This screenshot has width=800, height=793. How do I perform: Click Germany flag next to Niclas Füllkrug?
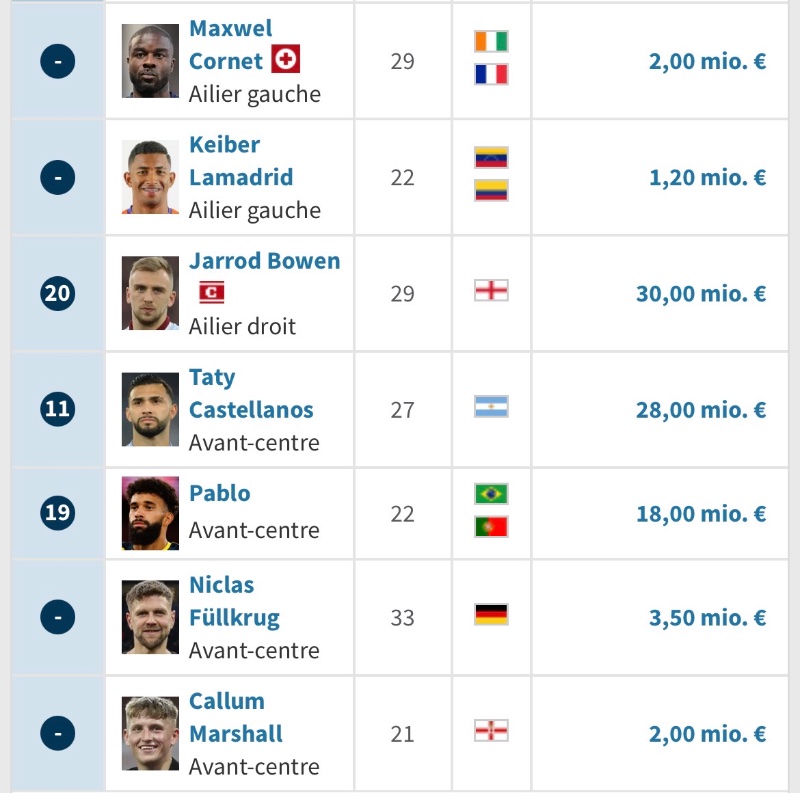point(491,614)
